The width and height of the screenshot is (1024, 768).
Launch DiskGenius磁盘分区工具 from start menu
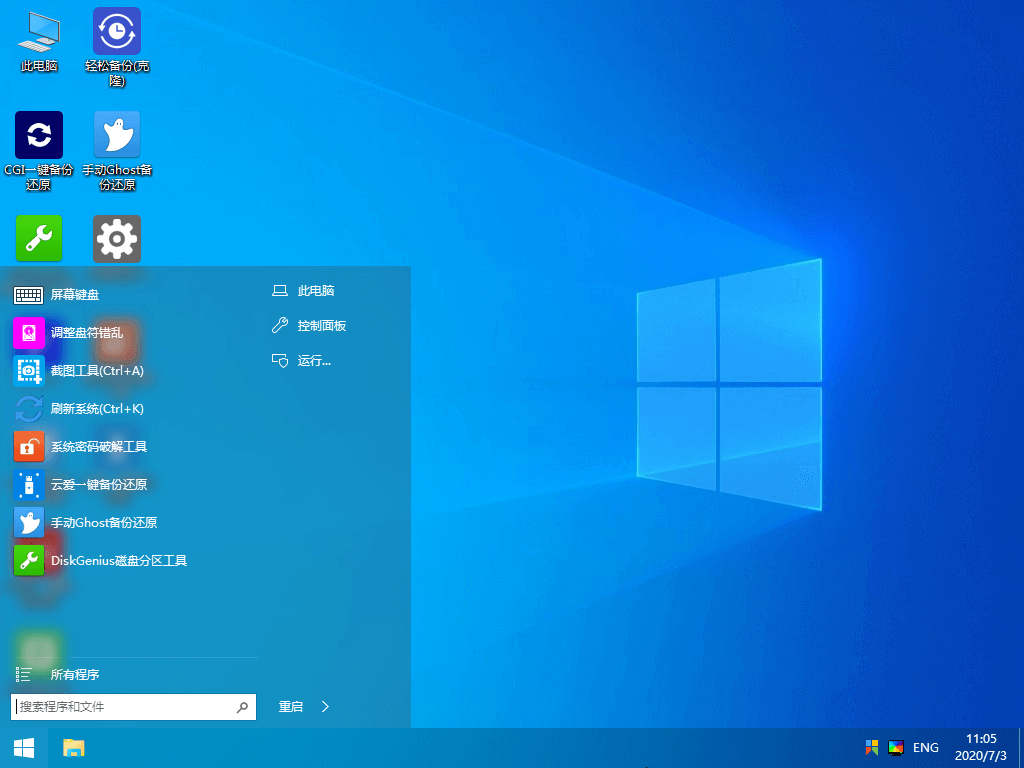(x=118, y=561)
